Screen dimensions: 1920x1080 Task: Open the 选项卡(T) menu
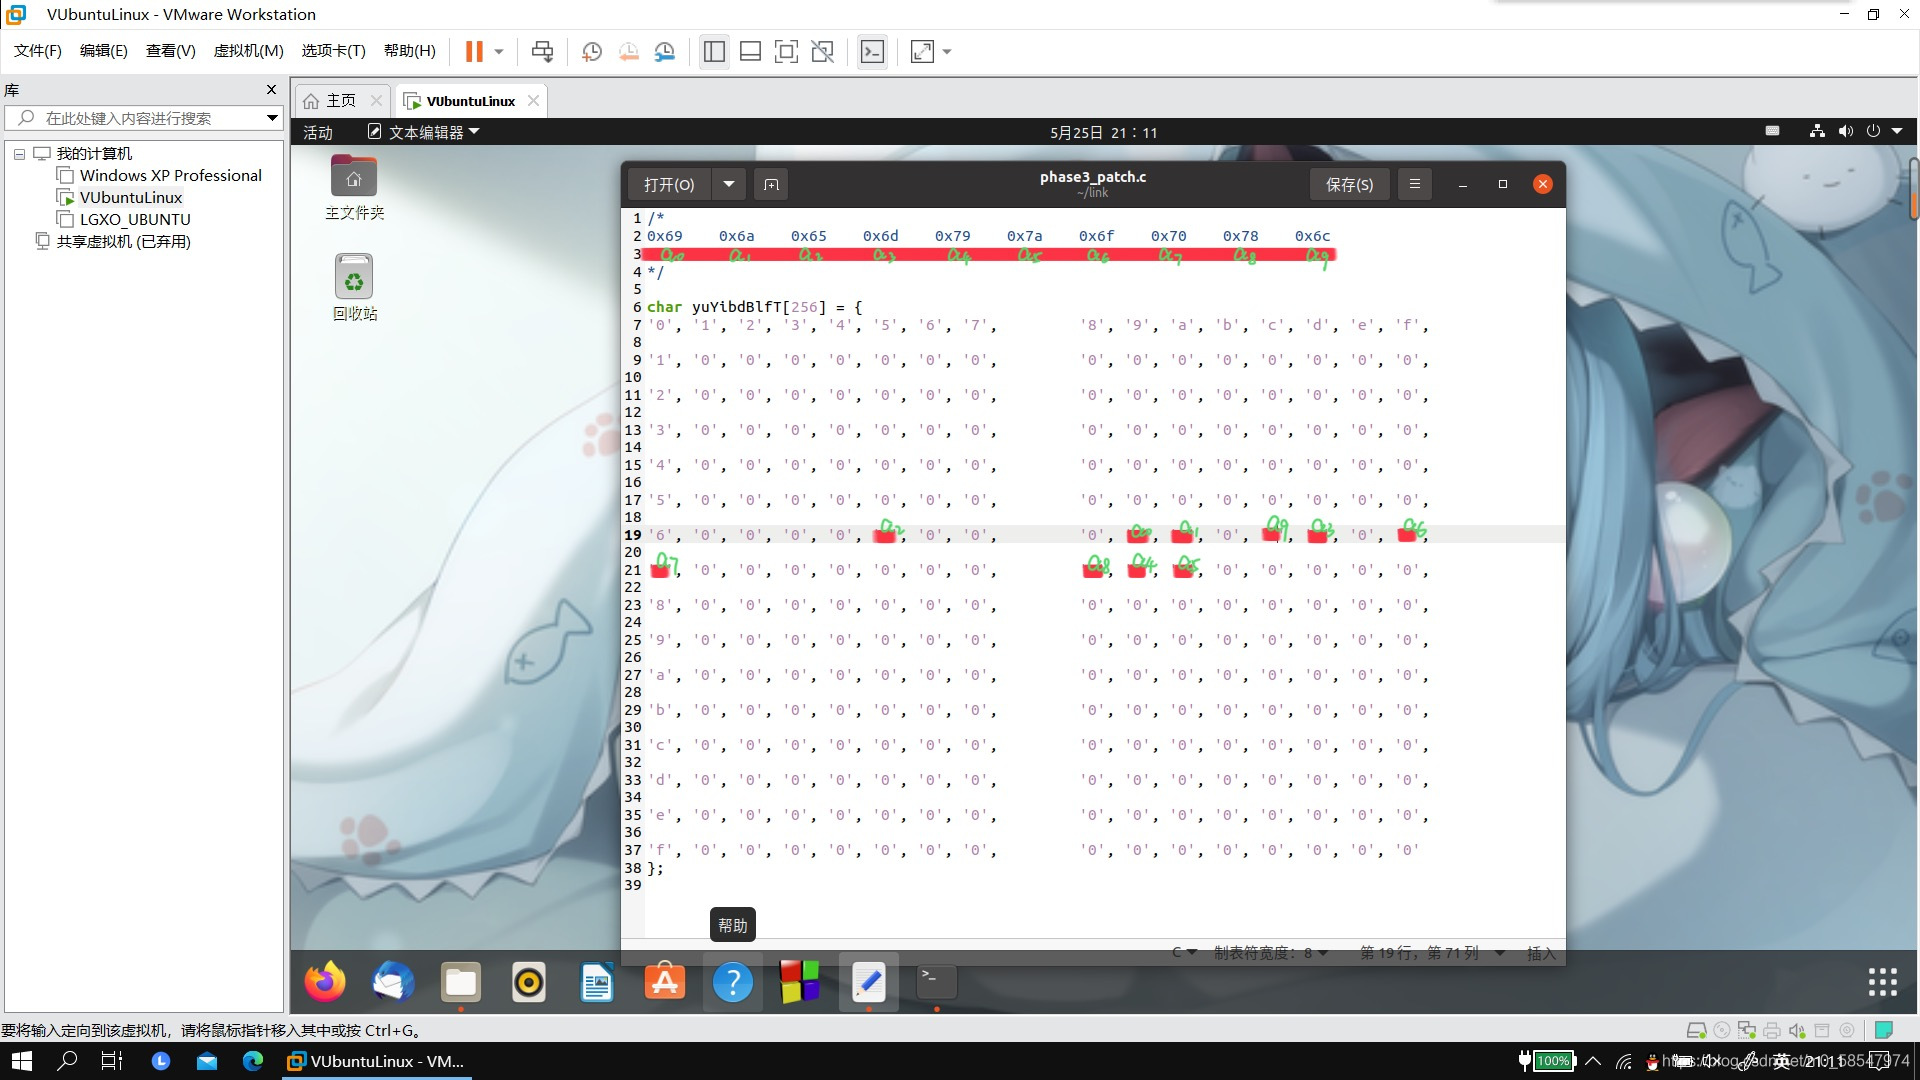point(333,51)
